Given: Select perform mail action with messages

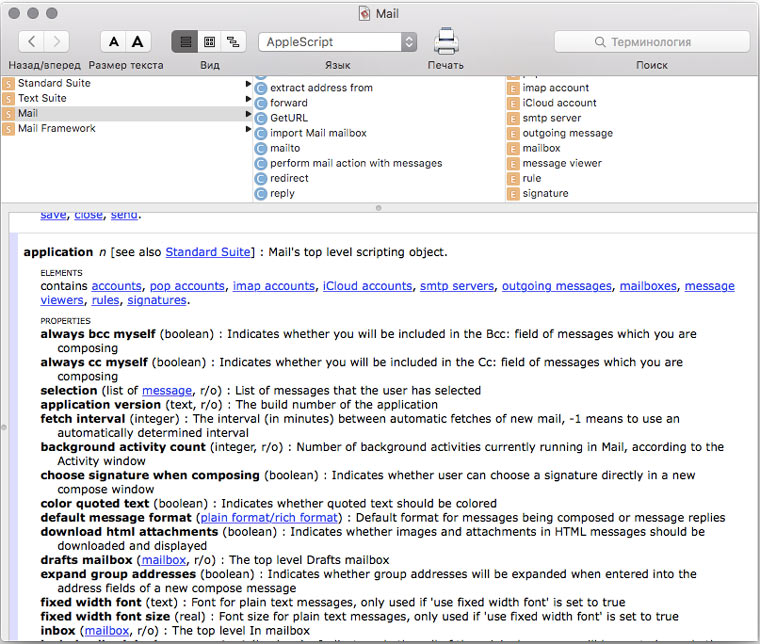Looking at the screenshot, I should (x=356, y=163).
